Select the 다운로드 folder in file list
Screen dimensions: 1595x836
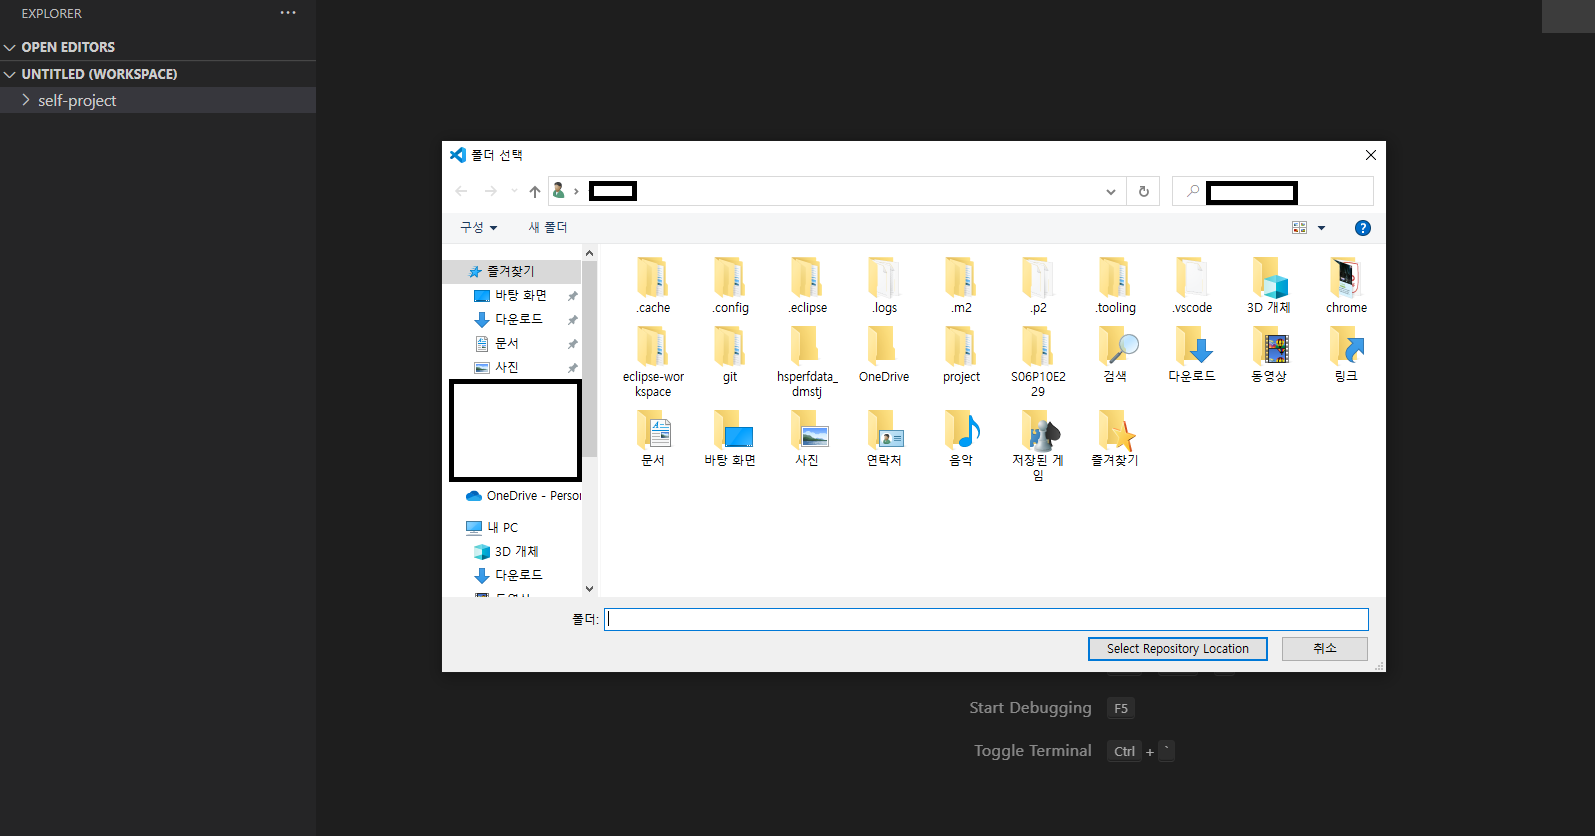[x=1192, y=355]
